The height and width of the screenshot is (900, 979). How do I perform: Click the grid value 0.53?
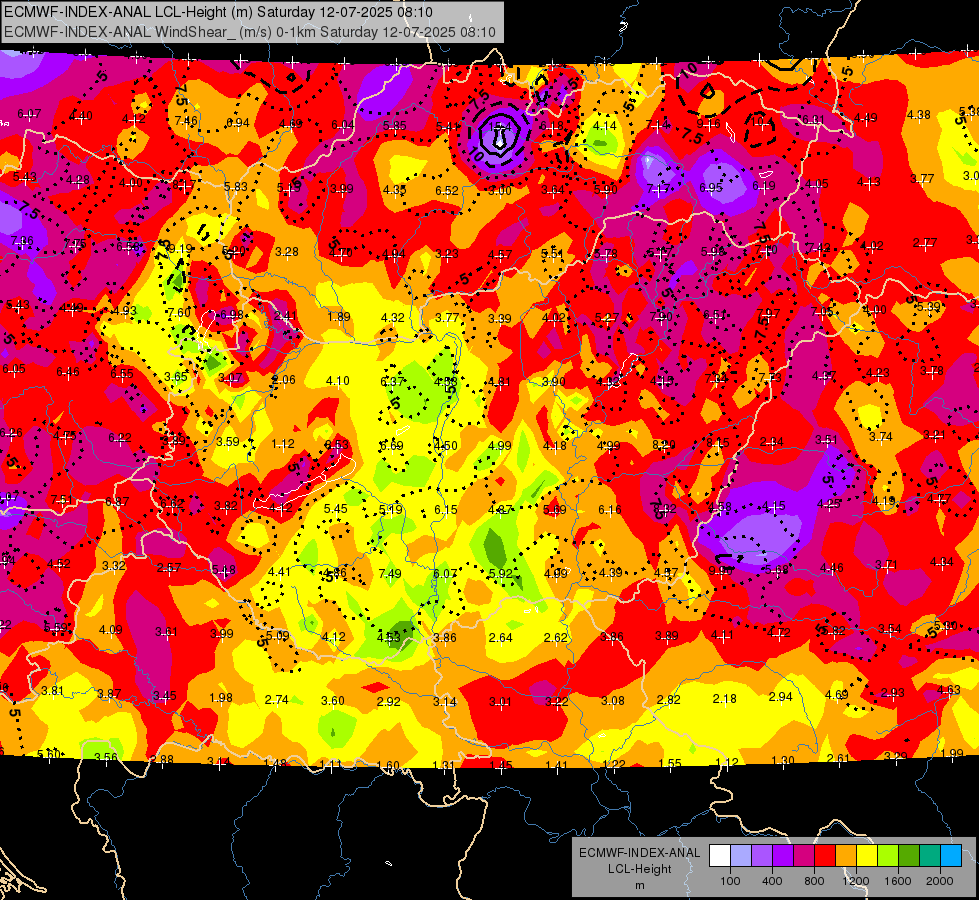coord(337,445)
